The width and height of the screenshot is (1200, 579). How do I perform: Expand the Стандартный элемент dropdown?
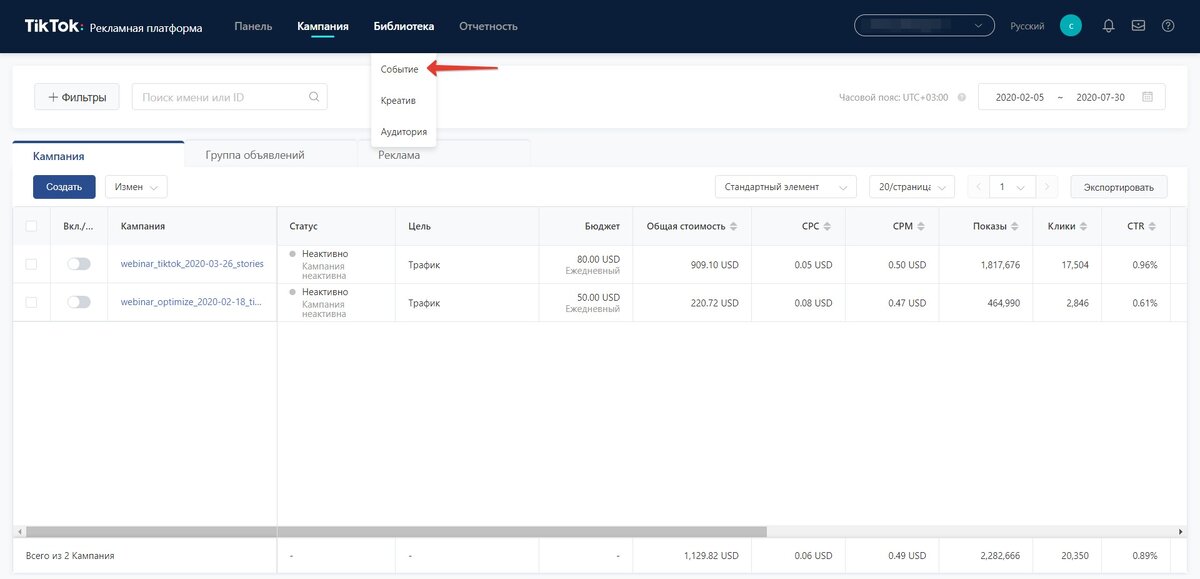(x=785, y=187)
